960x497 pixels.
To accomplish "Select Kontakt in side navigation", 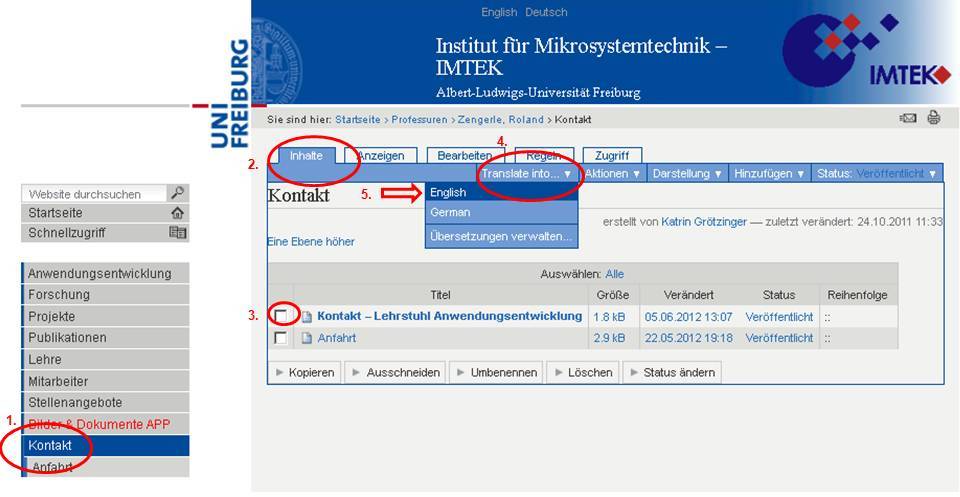I will 105,446.
